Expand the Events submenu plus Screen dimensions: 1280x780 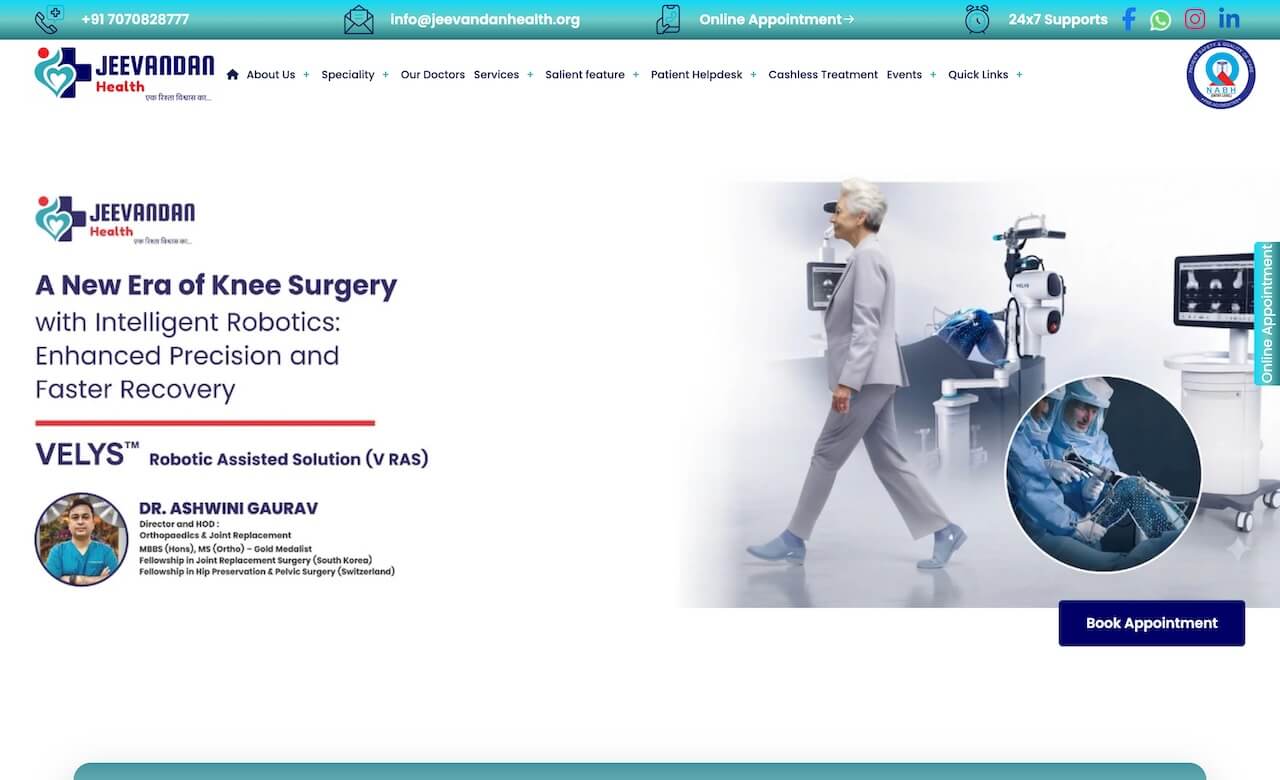[x=933, y=75]
